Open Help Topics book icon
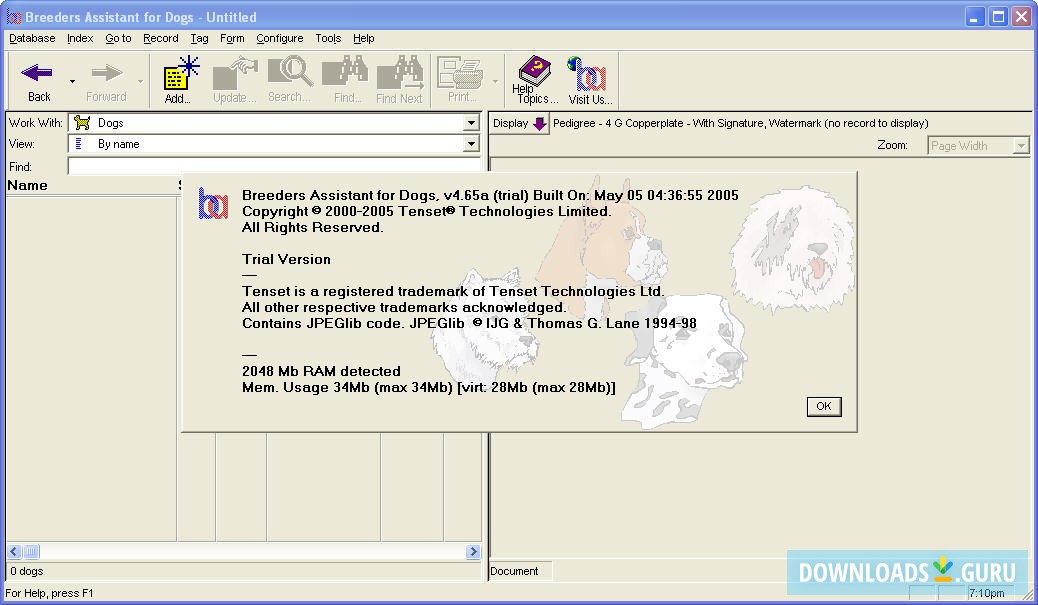Image resolution: width=1038 pixels, height=605 pixels. pyautogui.click(x=535, y=71)
